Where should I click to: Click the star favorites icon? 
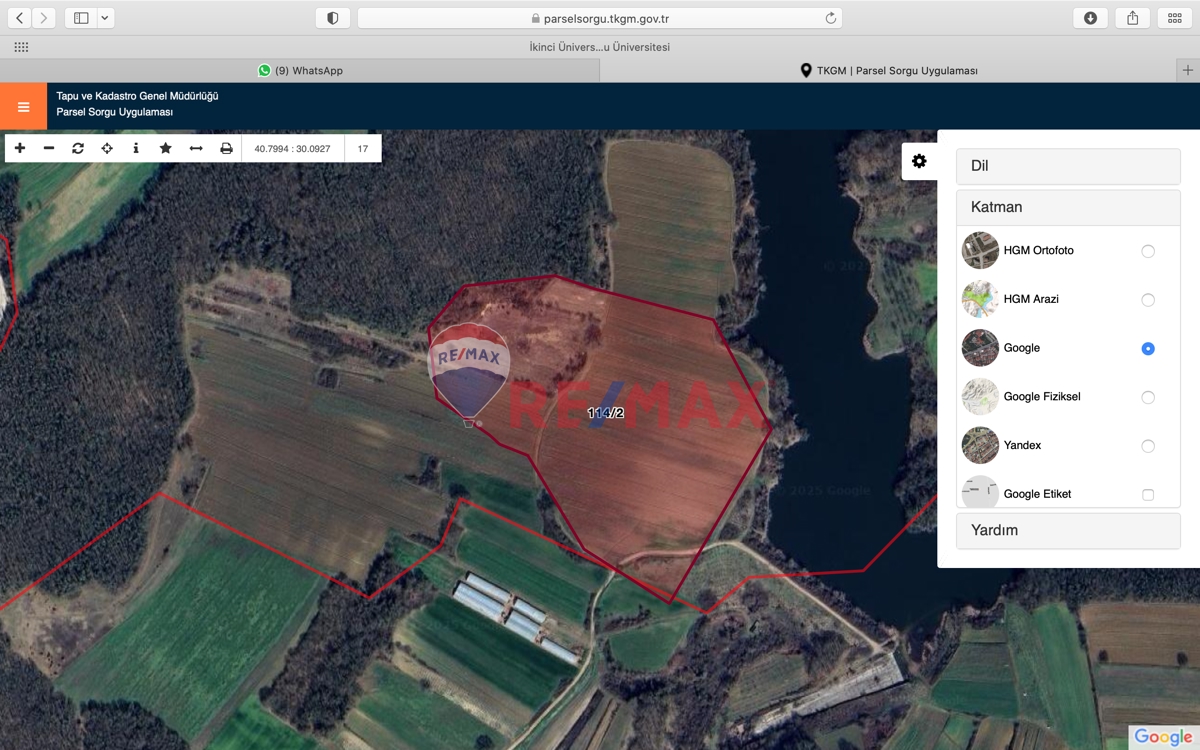166,148
